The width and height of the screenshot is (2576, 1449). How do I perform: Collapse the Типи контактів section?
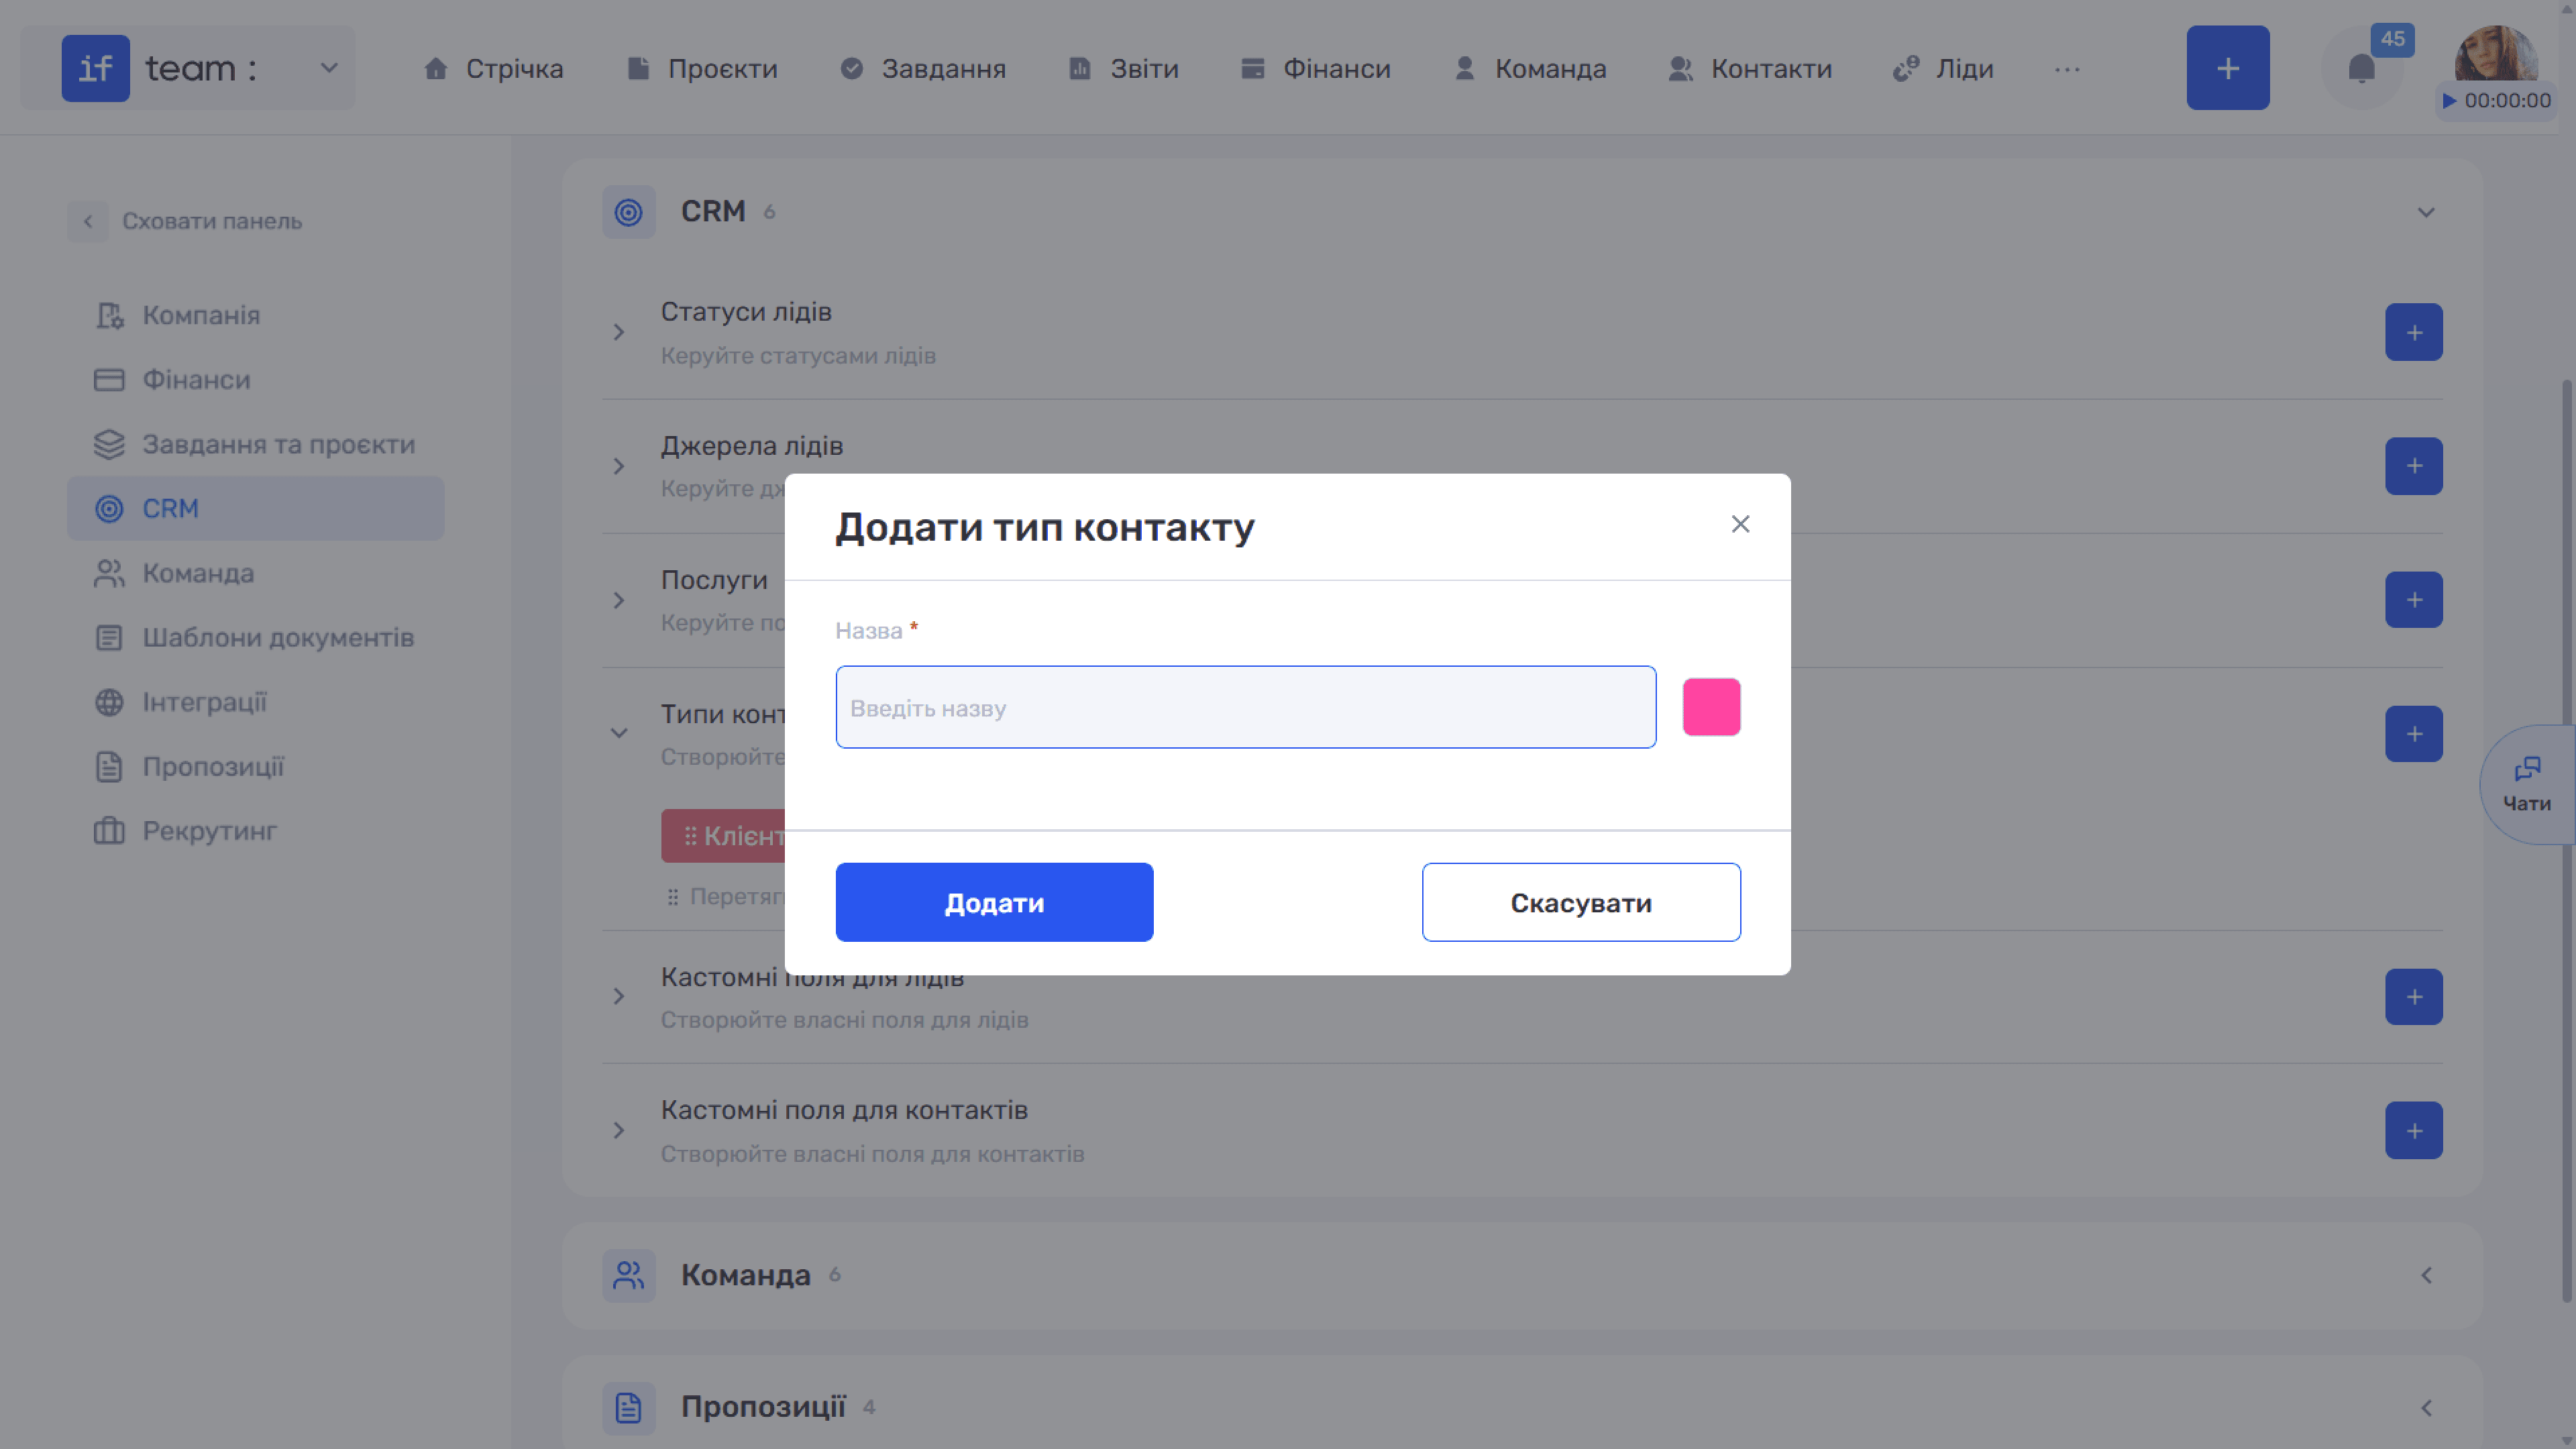point(619,733)
